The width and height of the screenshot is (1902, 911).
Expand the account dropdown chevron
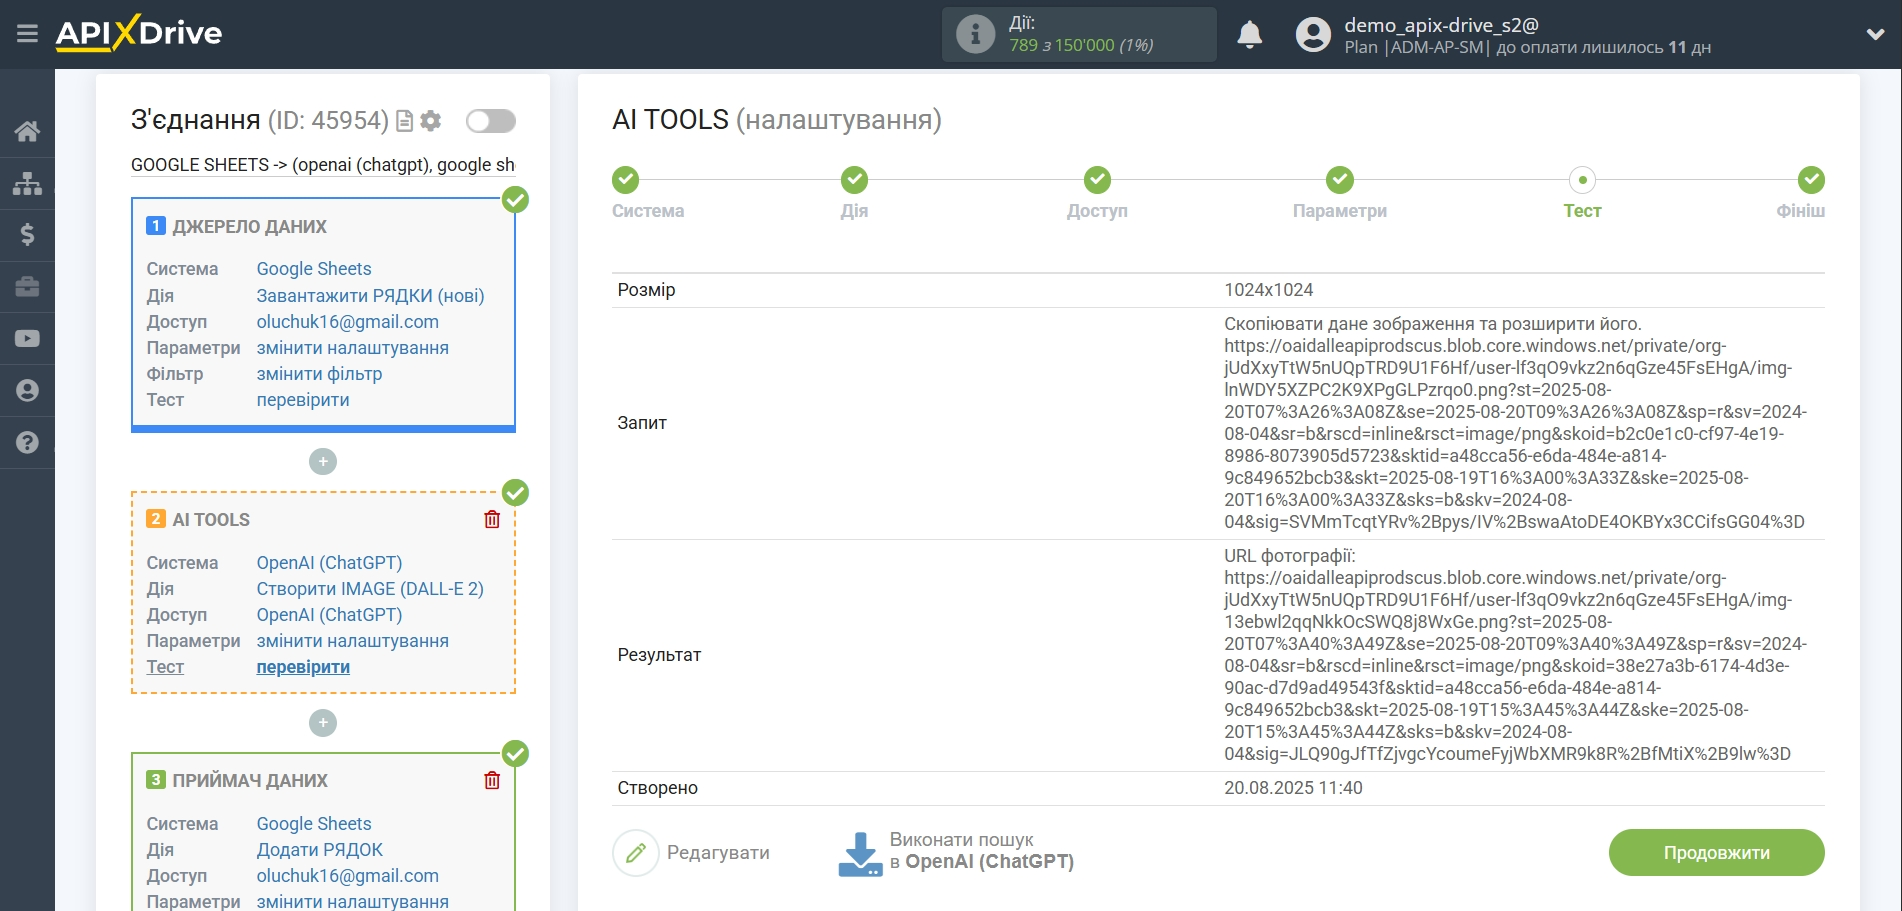coord(1875,34)
